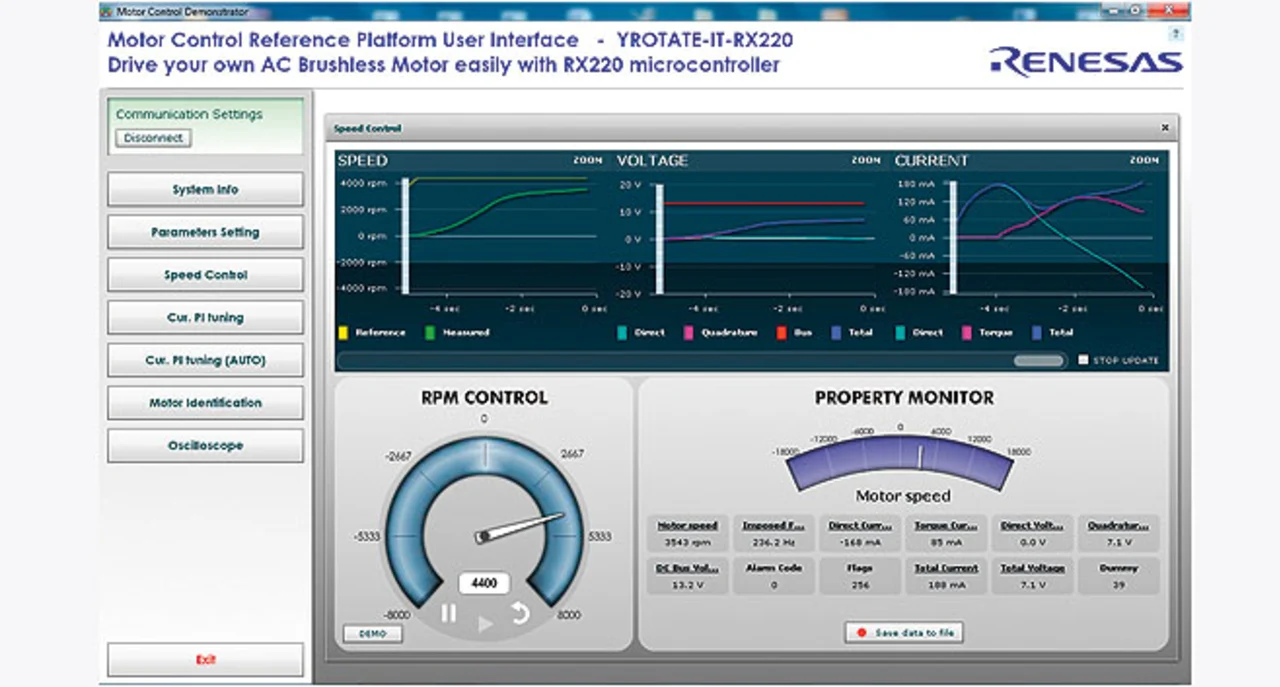Click the Dummy label
Viewport: 1280px width, 687px height.
(1118, 568)
